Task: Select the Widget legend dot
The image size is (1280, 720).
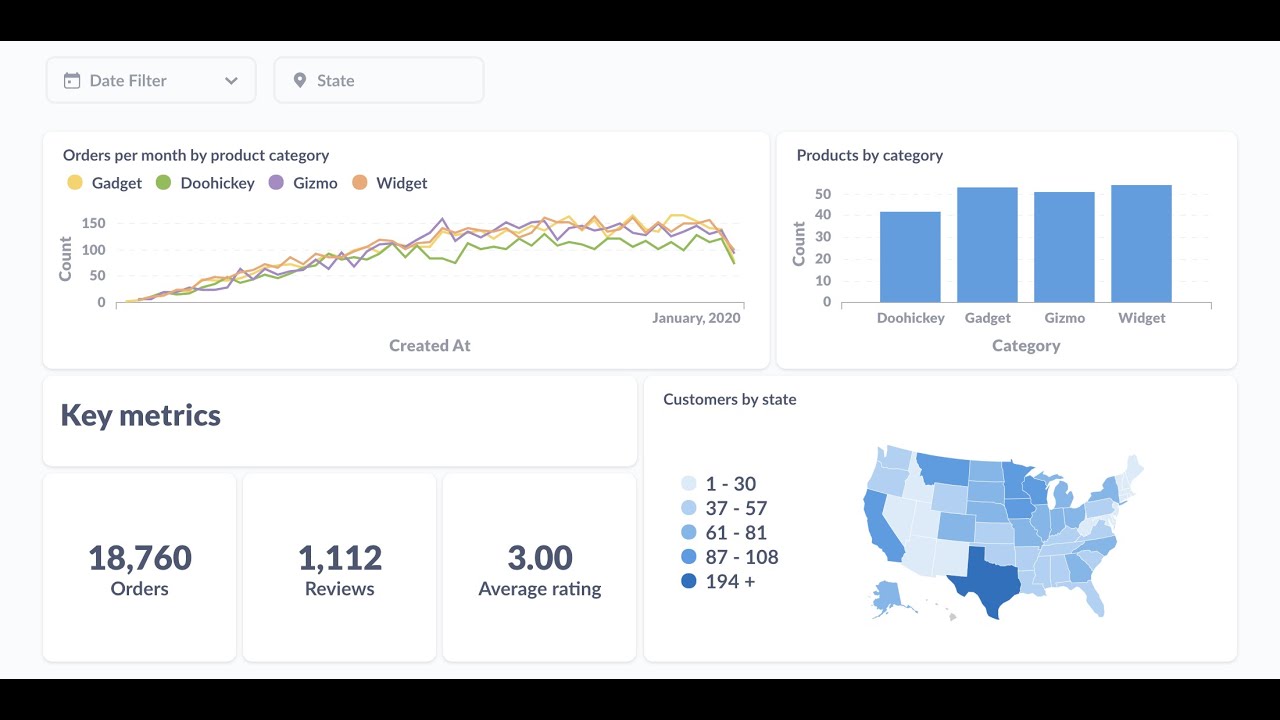Action: click(360, 183)
